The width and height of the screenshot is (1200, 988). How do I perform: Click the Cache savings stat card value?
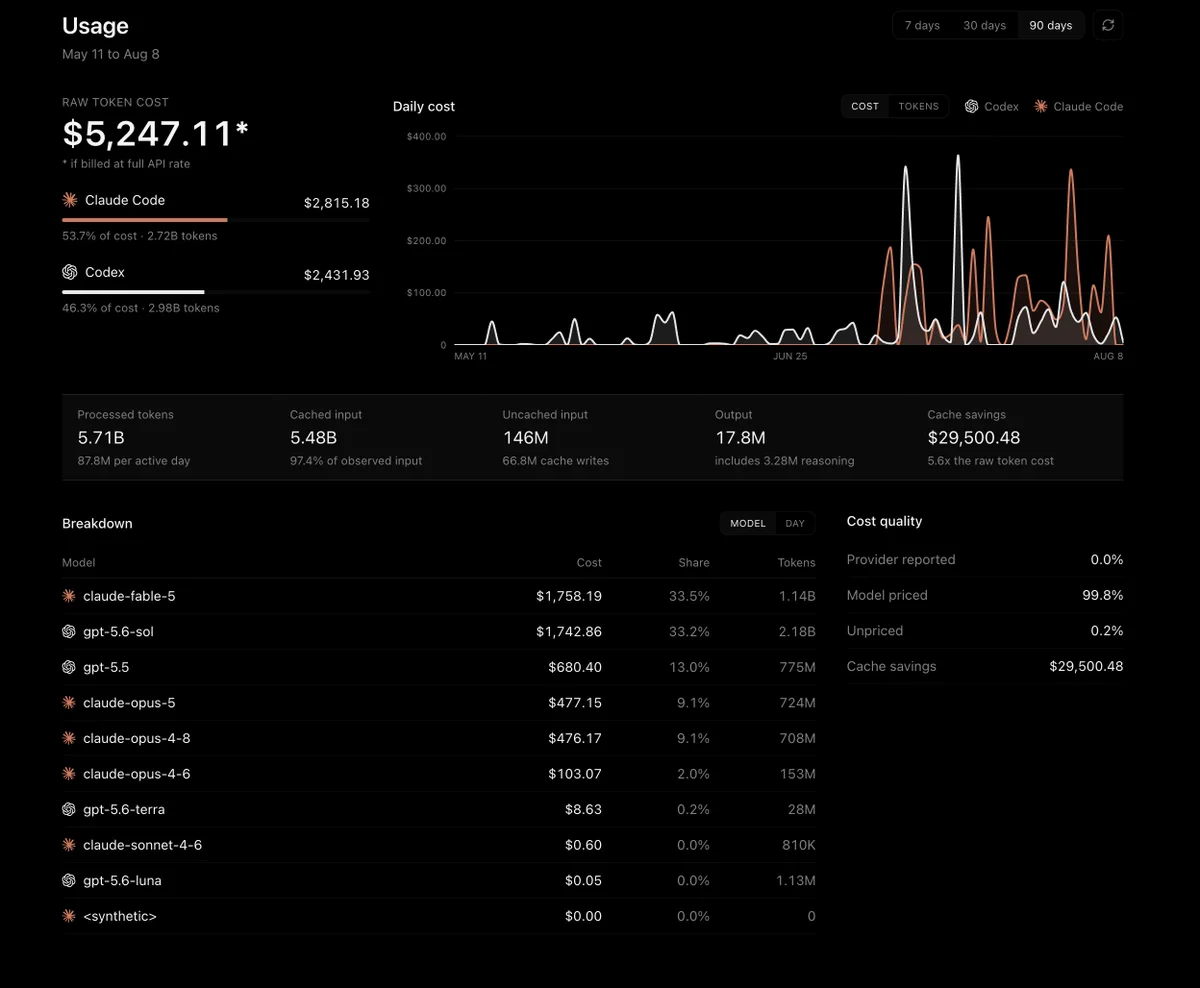[974, 438]
